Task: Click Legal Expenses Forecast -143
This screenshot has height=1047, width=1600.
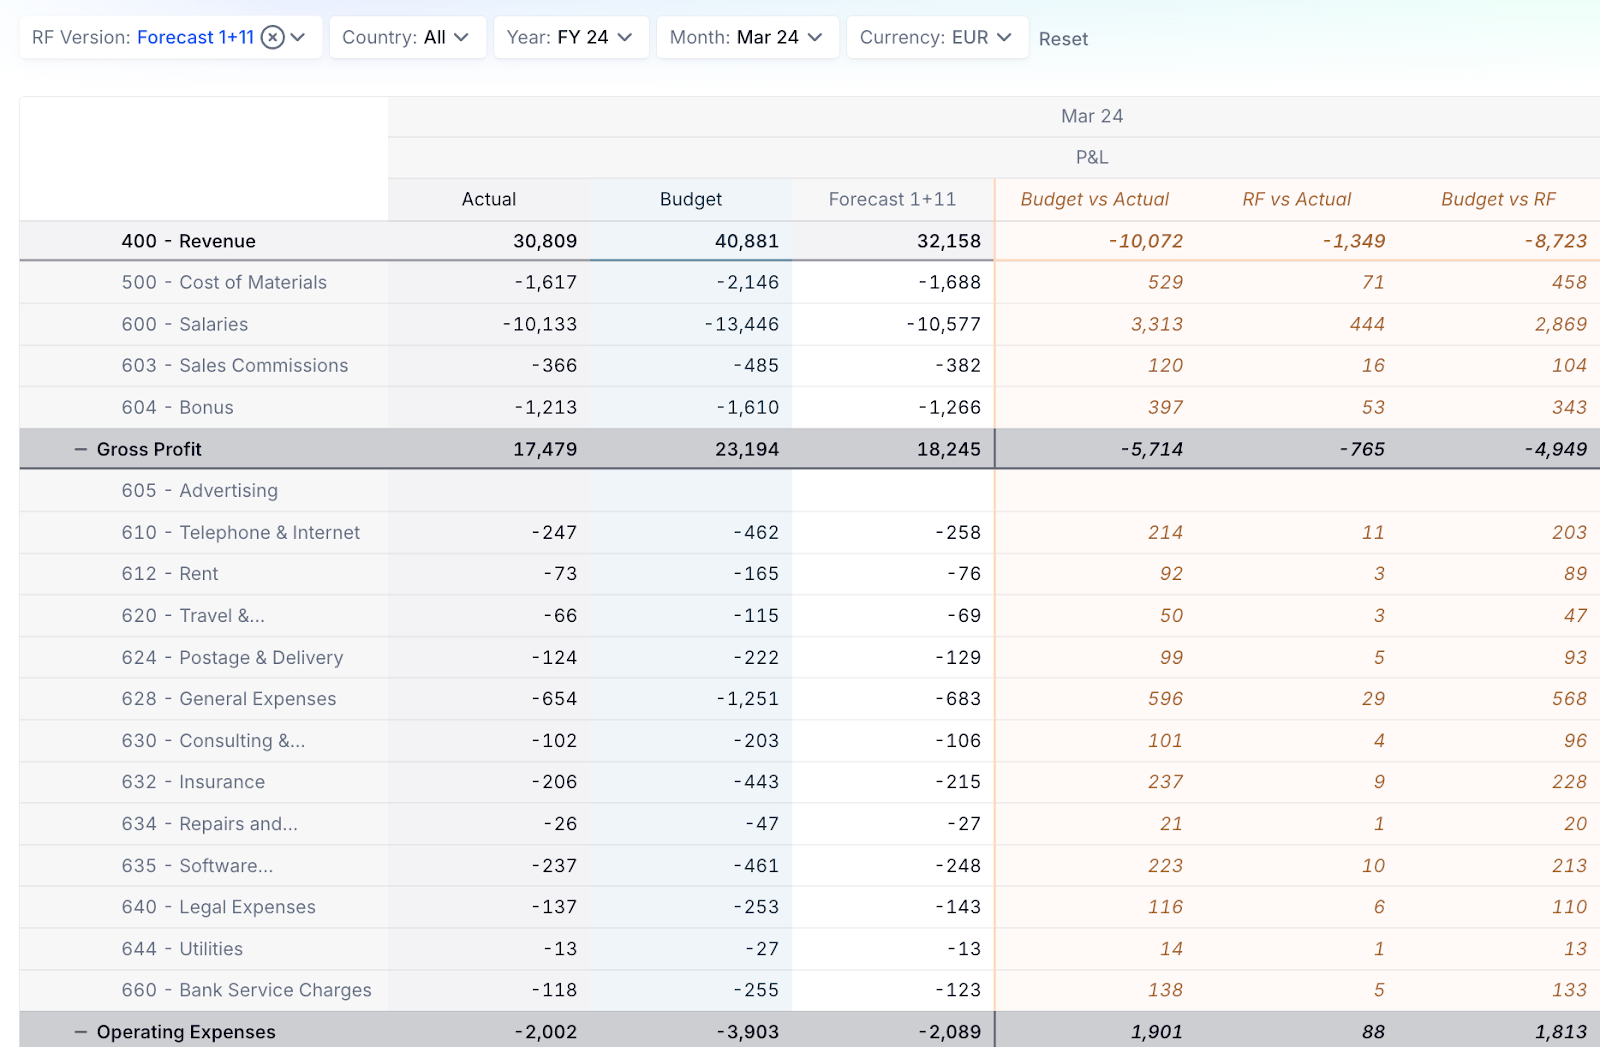Action: point(958,907)
